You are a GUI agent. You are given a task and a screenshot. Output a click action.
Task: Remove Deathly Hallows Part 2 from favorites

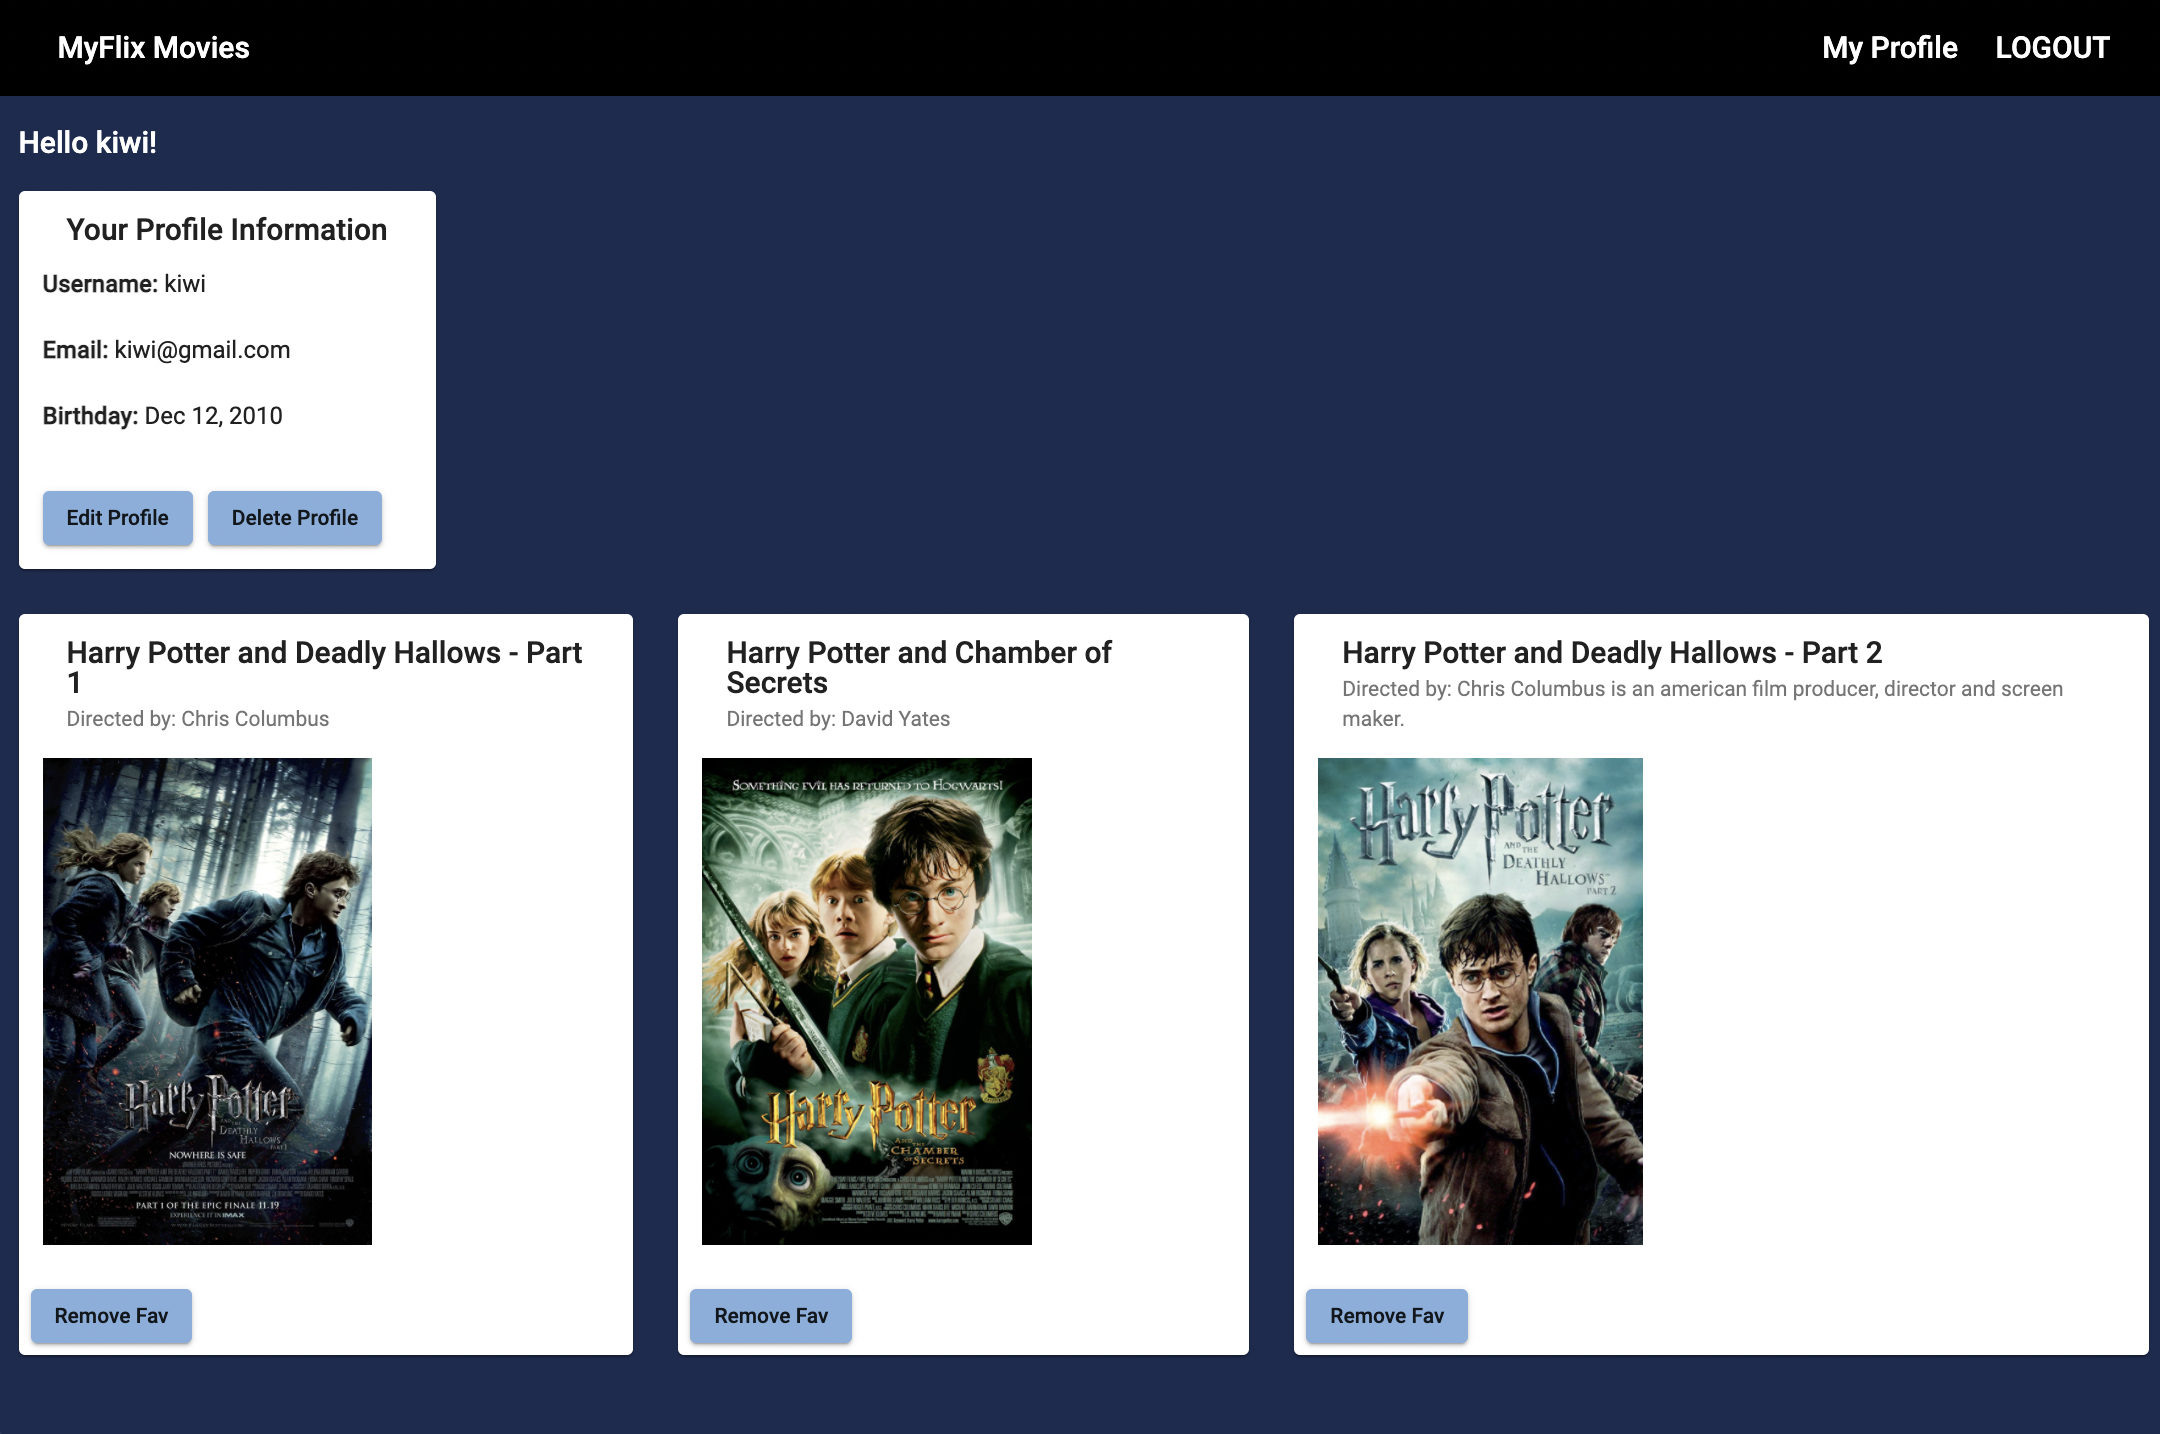(x=1386, y=1316)
